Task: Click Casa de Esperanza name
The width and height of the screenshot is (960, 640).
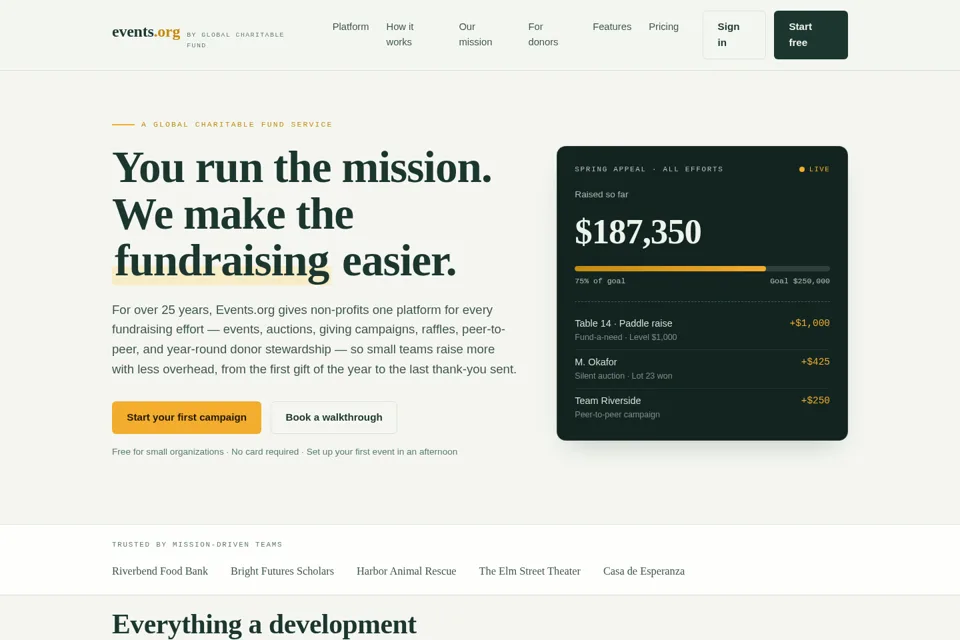Action: click(x=644, y=571)
